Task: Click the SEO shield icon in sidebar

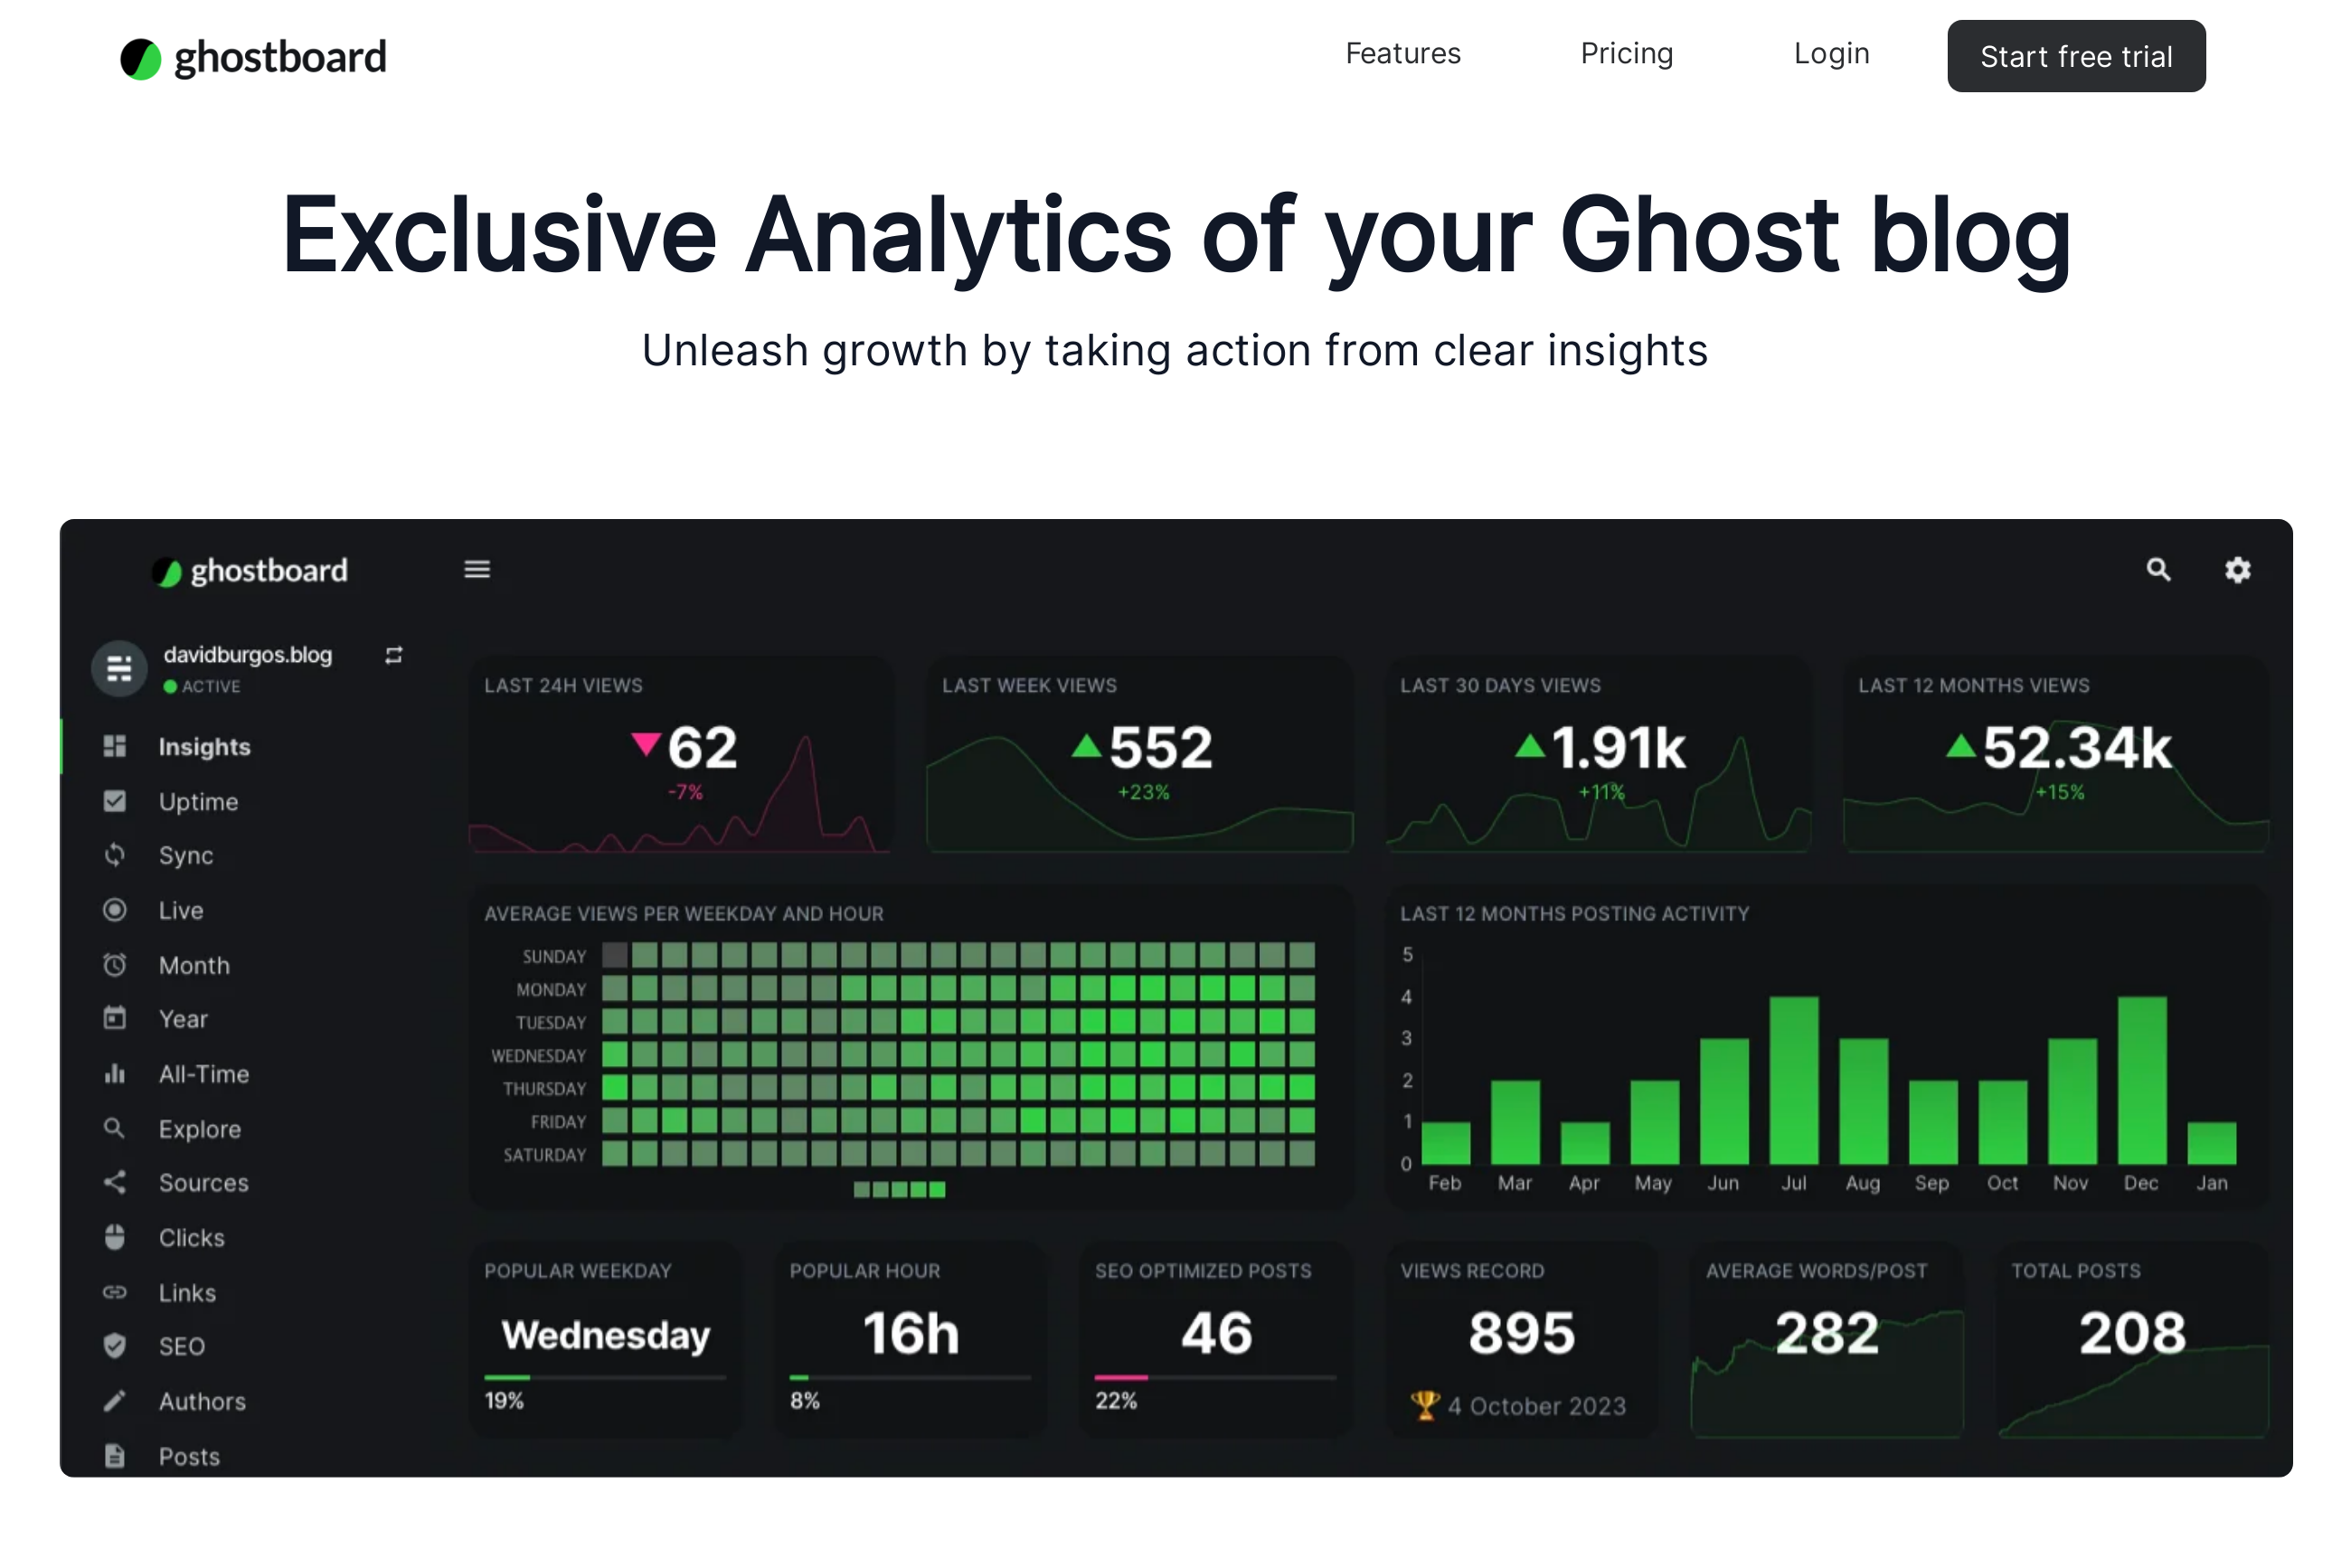Action: pos(115,1346)
